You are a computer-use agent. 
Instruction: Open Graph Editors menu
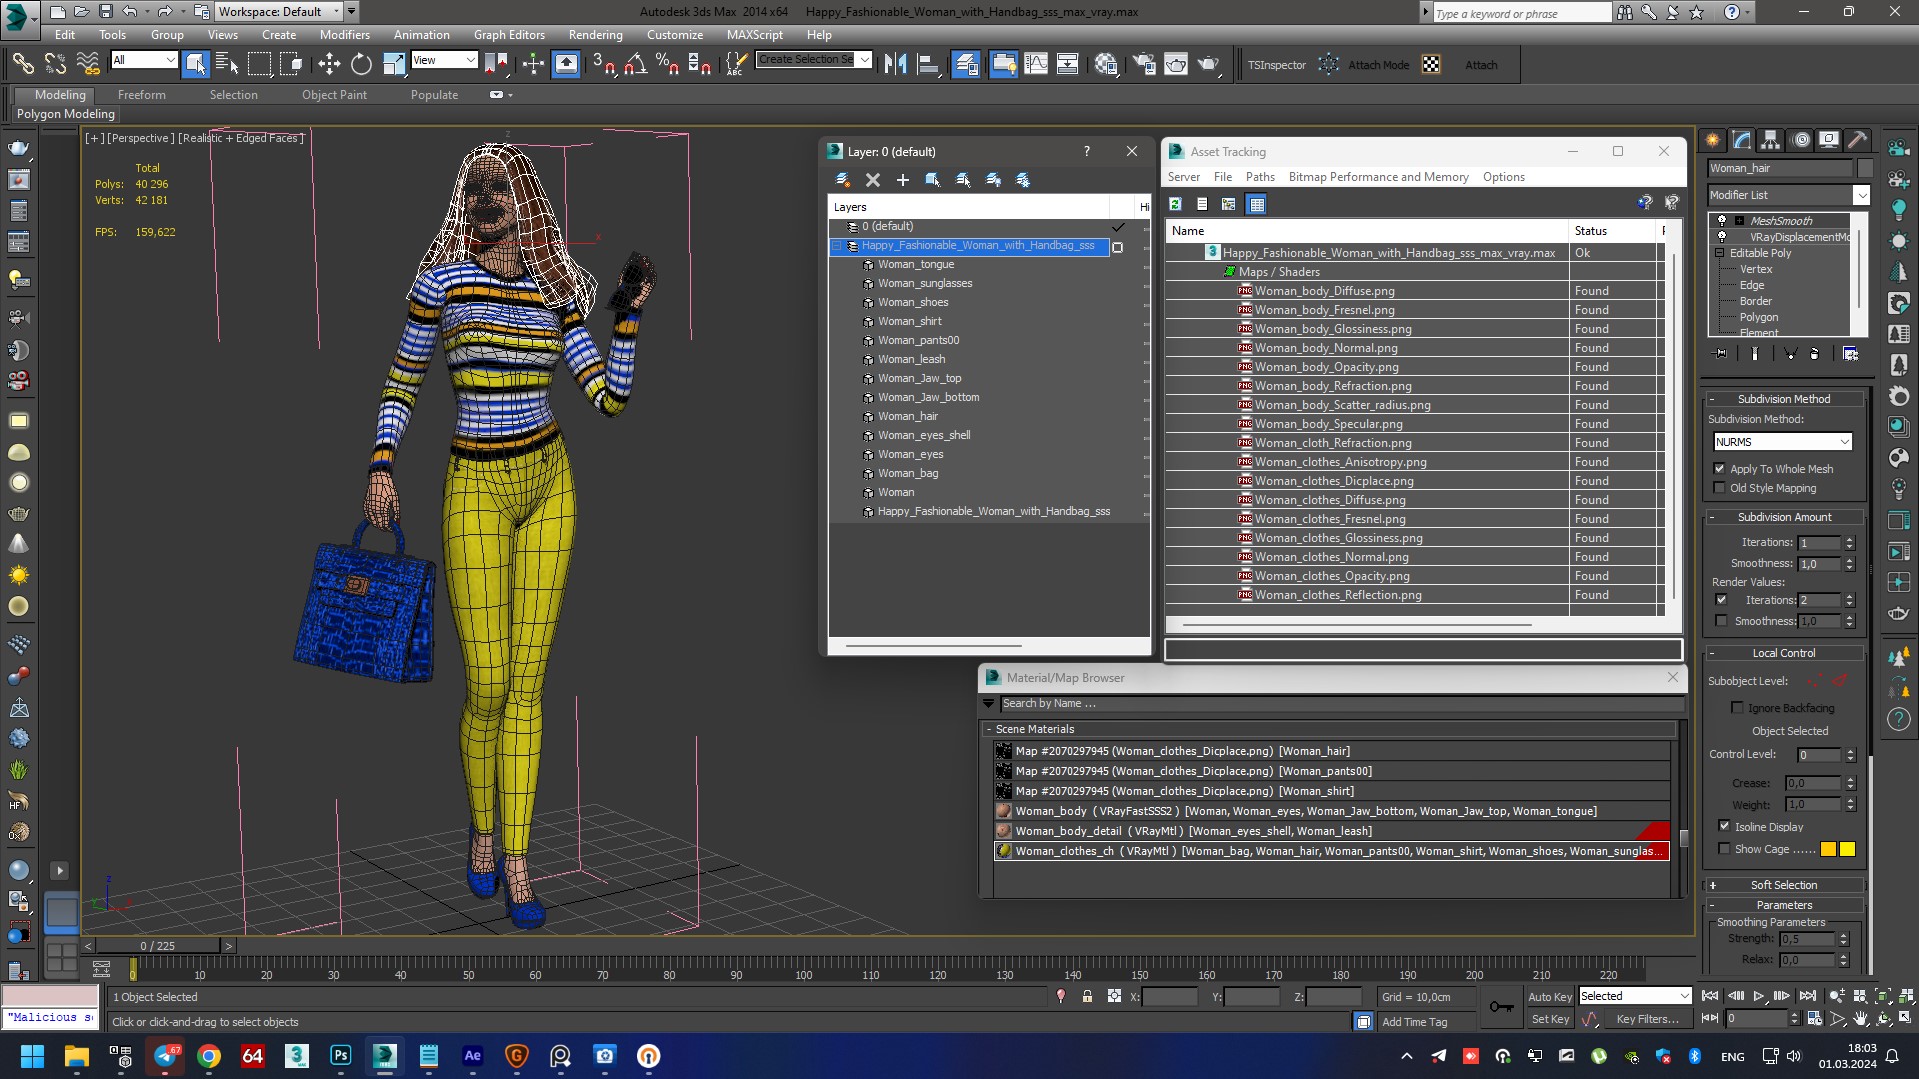coord(509,34)
